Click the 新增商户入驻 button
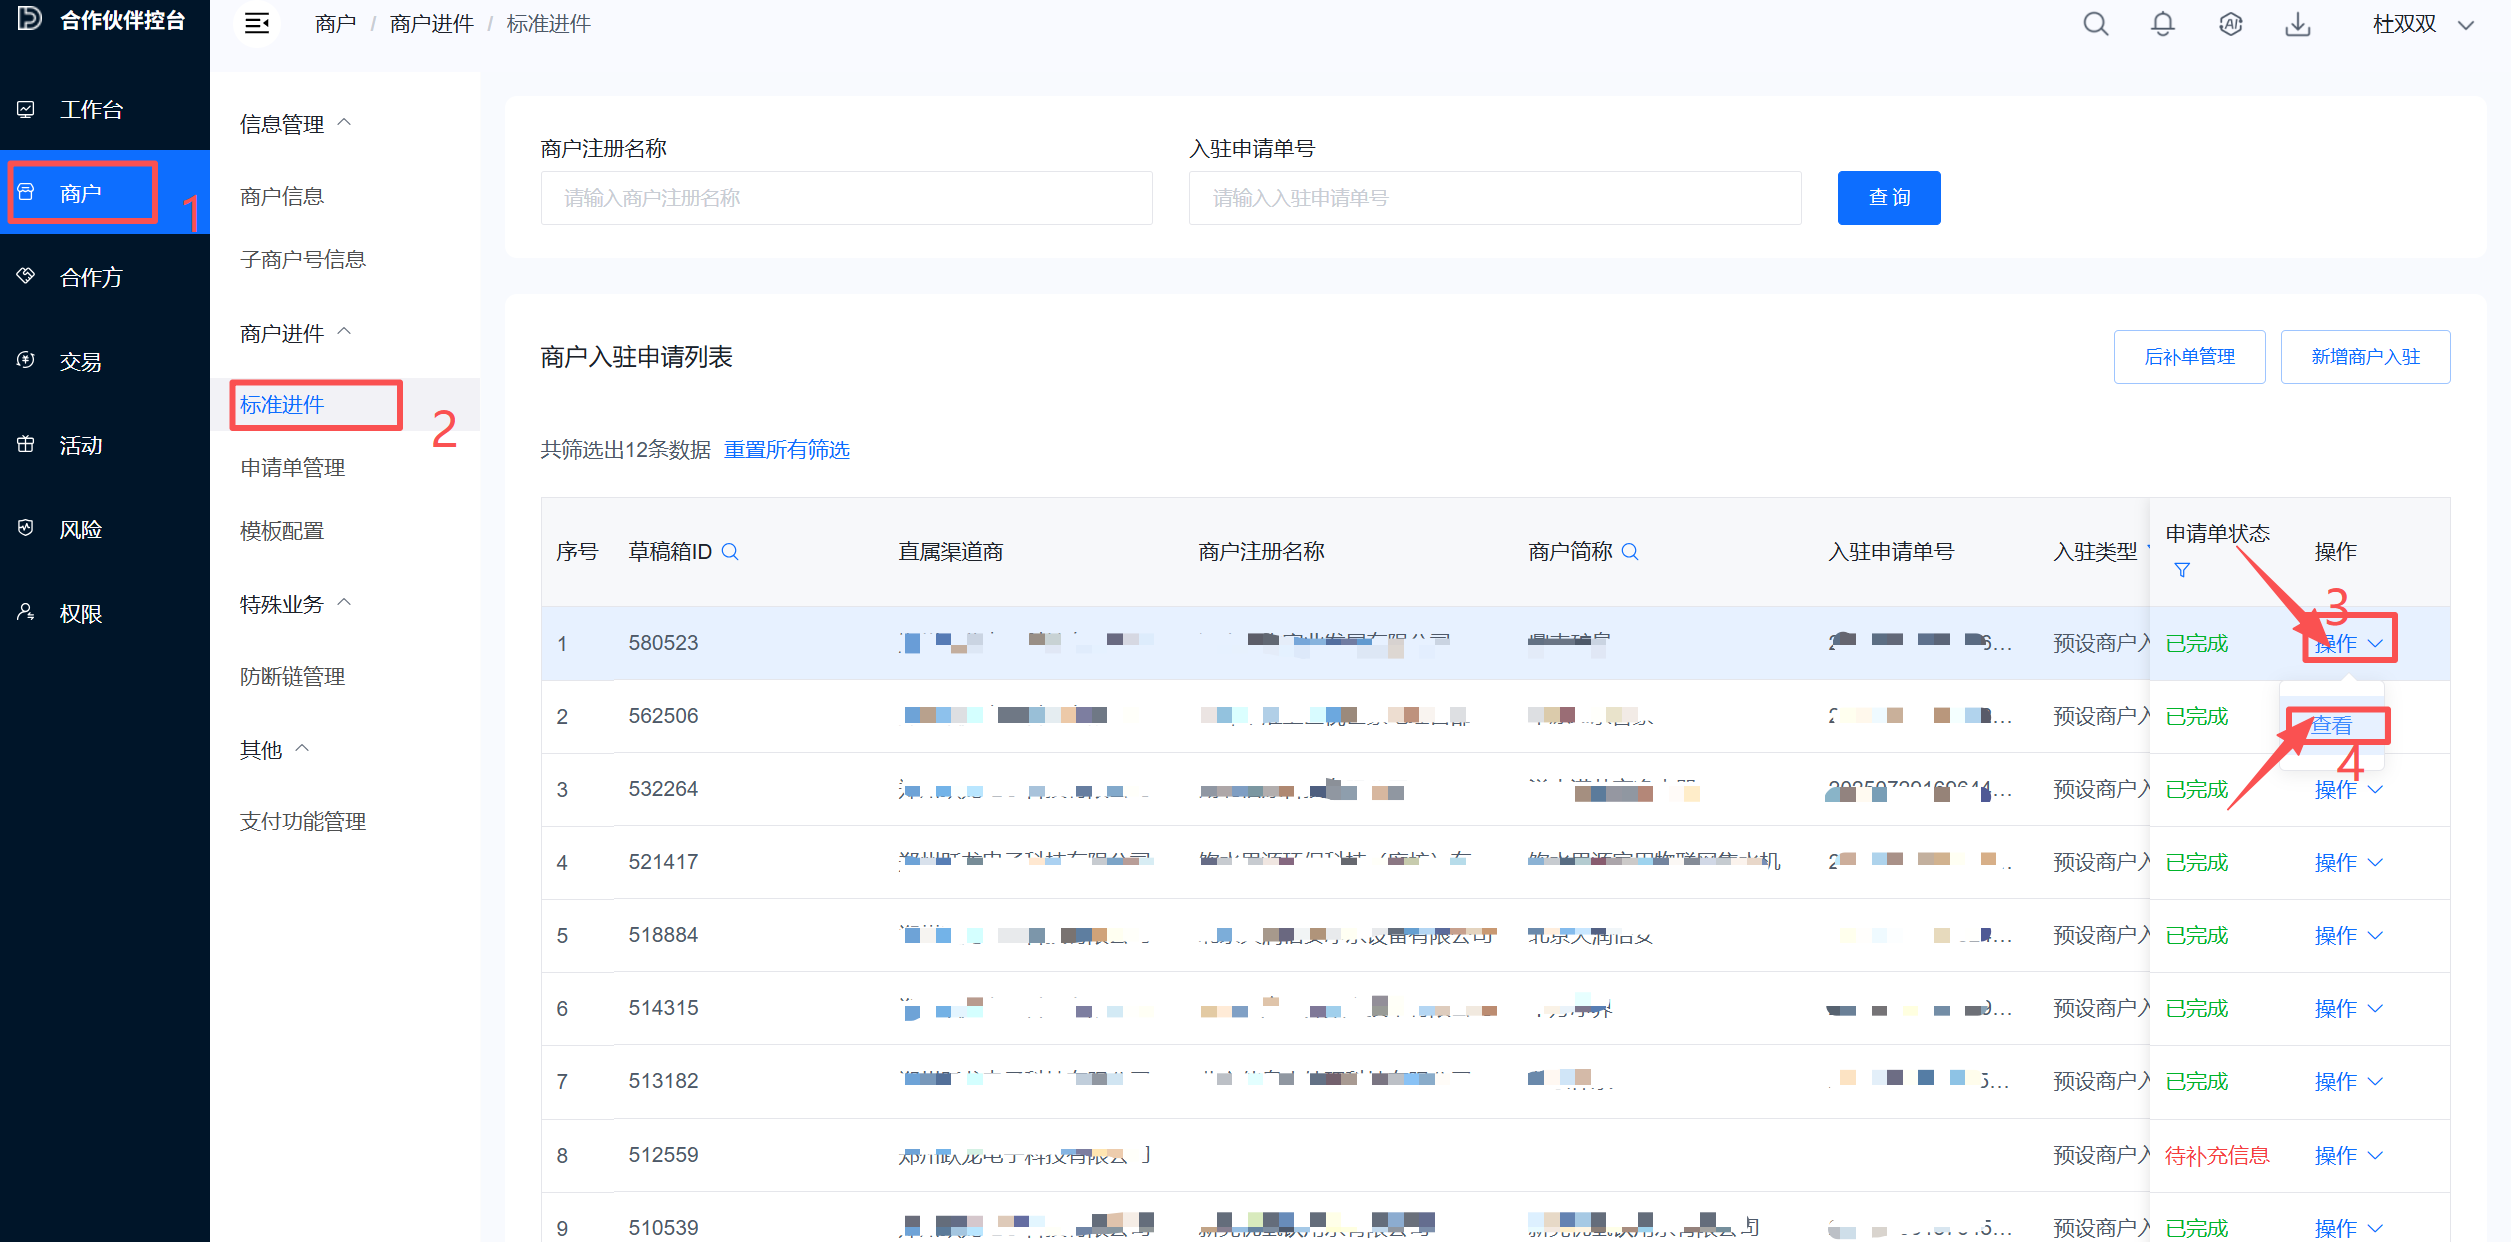The width and height of the screenshot is (2511, 1242). (2365, 357)
